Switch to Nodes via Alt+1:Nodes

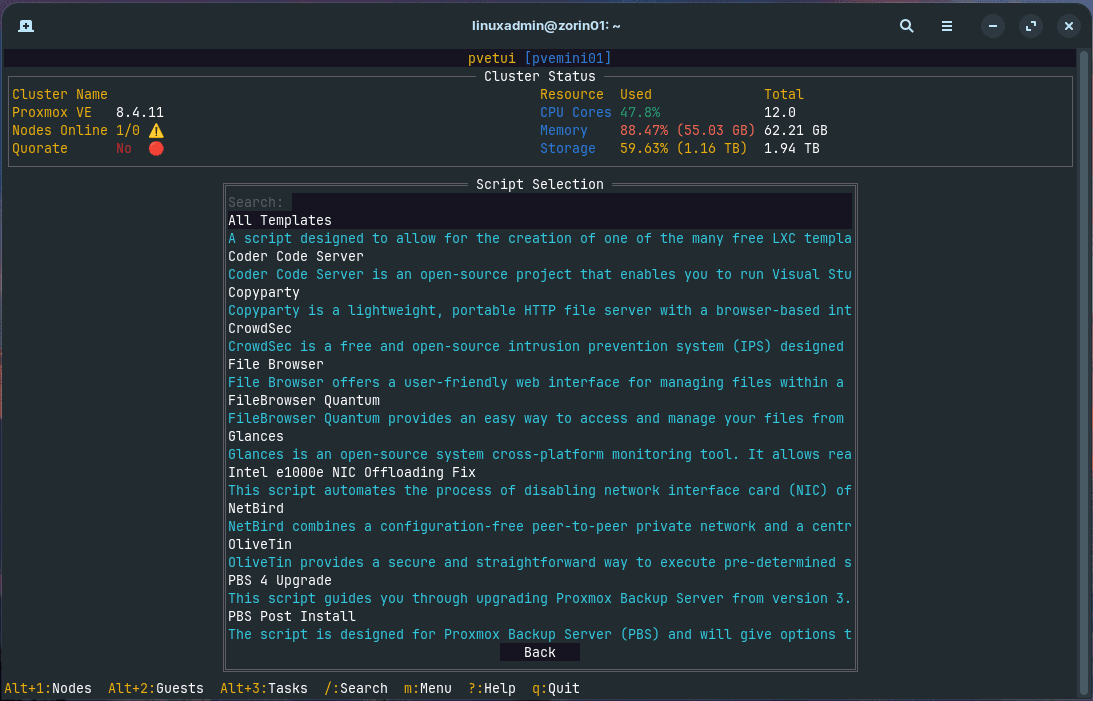[46, 688]
